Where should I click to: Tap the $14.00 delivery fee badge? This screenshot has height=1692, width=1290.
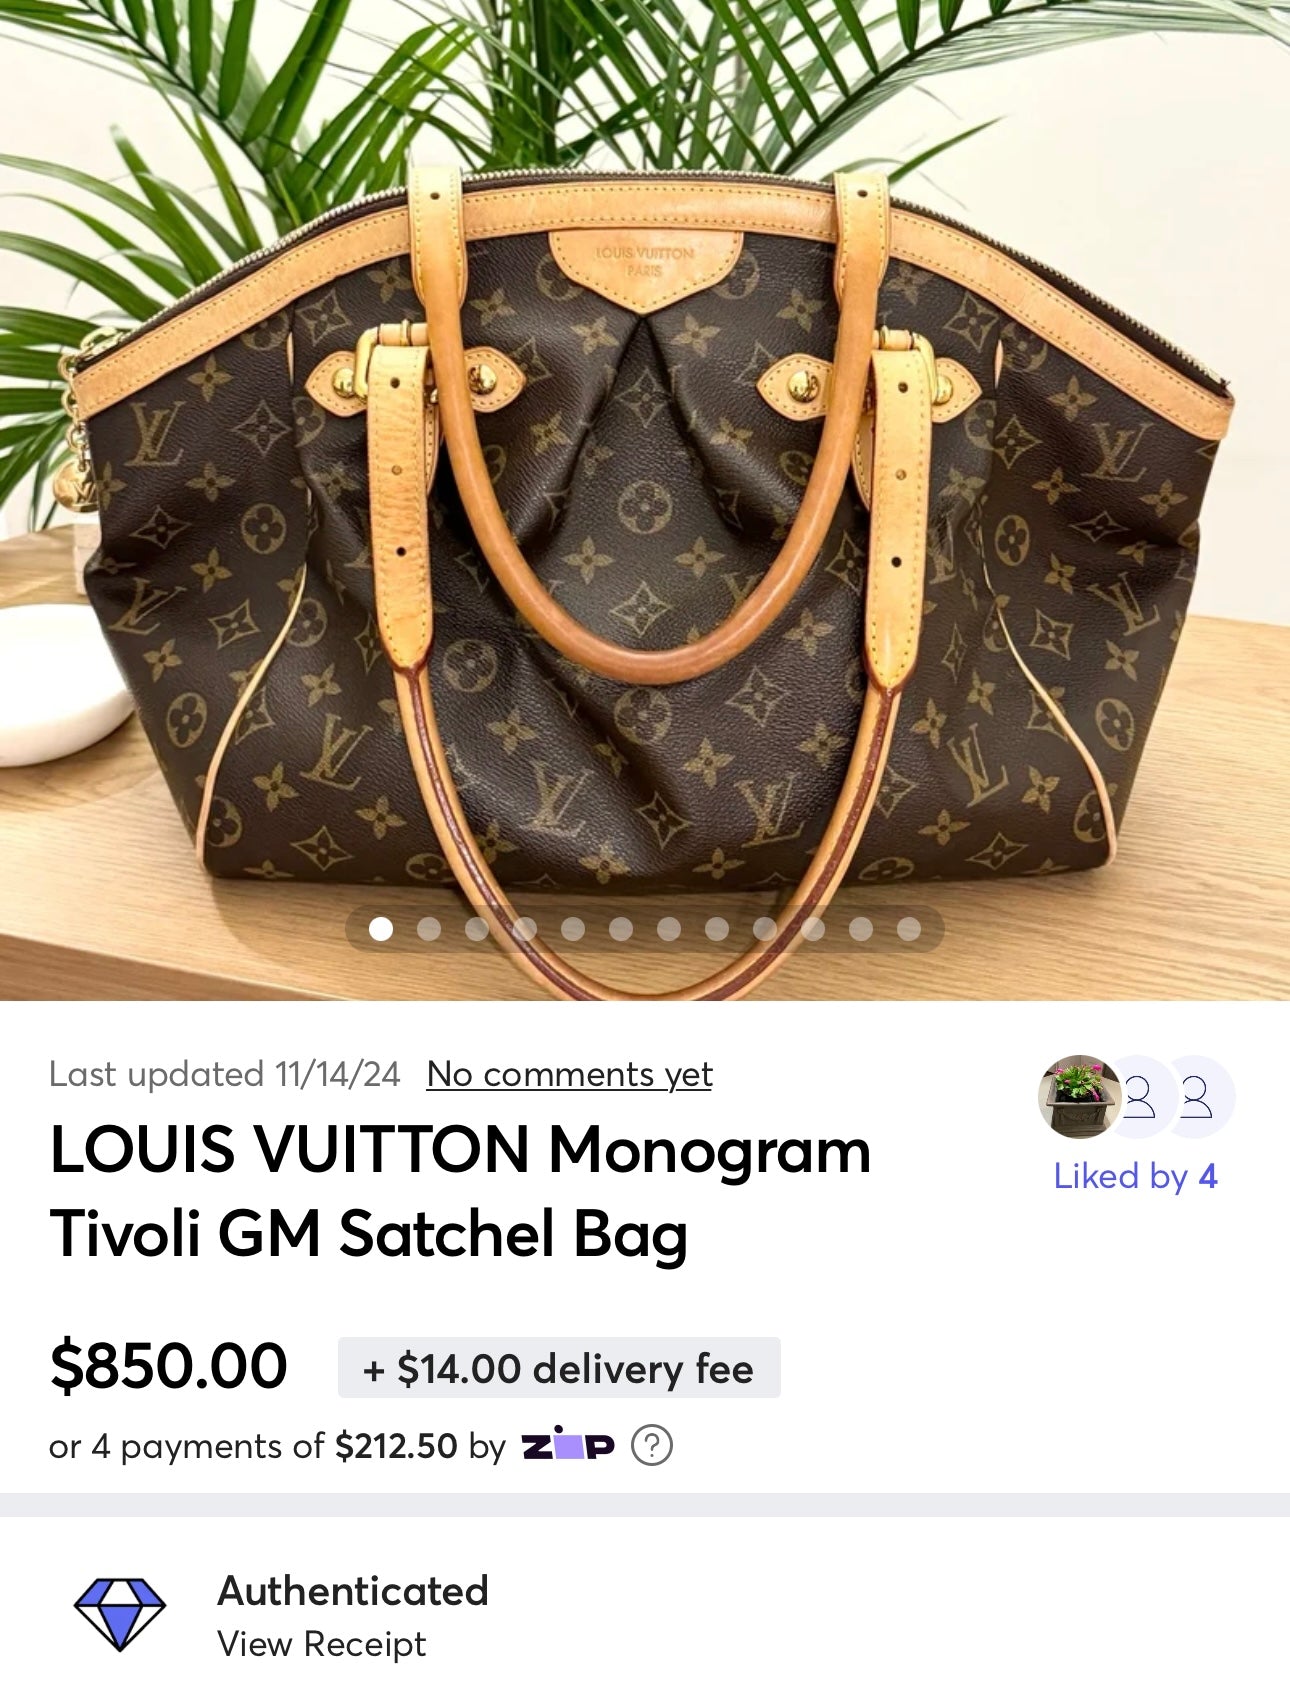point(559,1367)
